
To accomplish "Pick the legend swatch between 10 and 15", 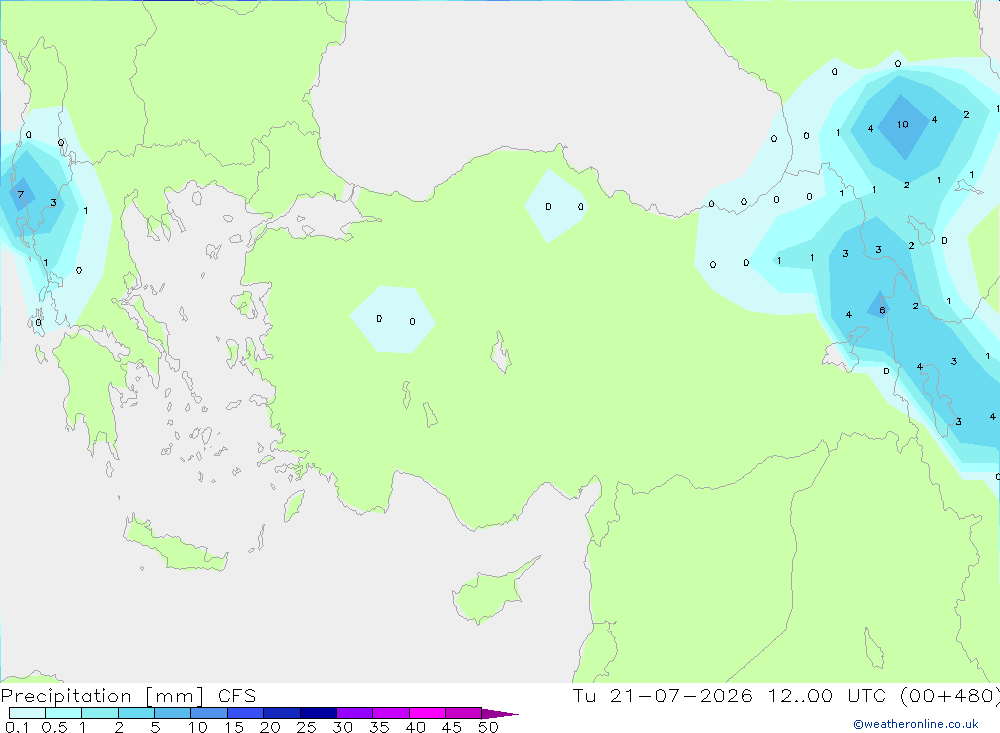I will coord(209,713).
